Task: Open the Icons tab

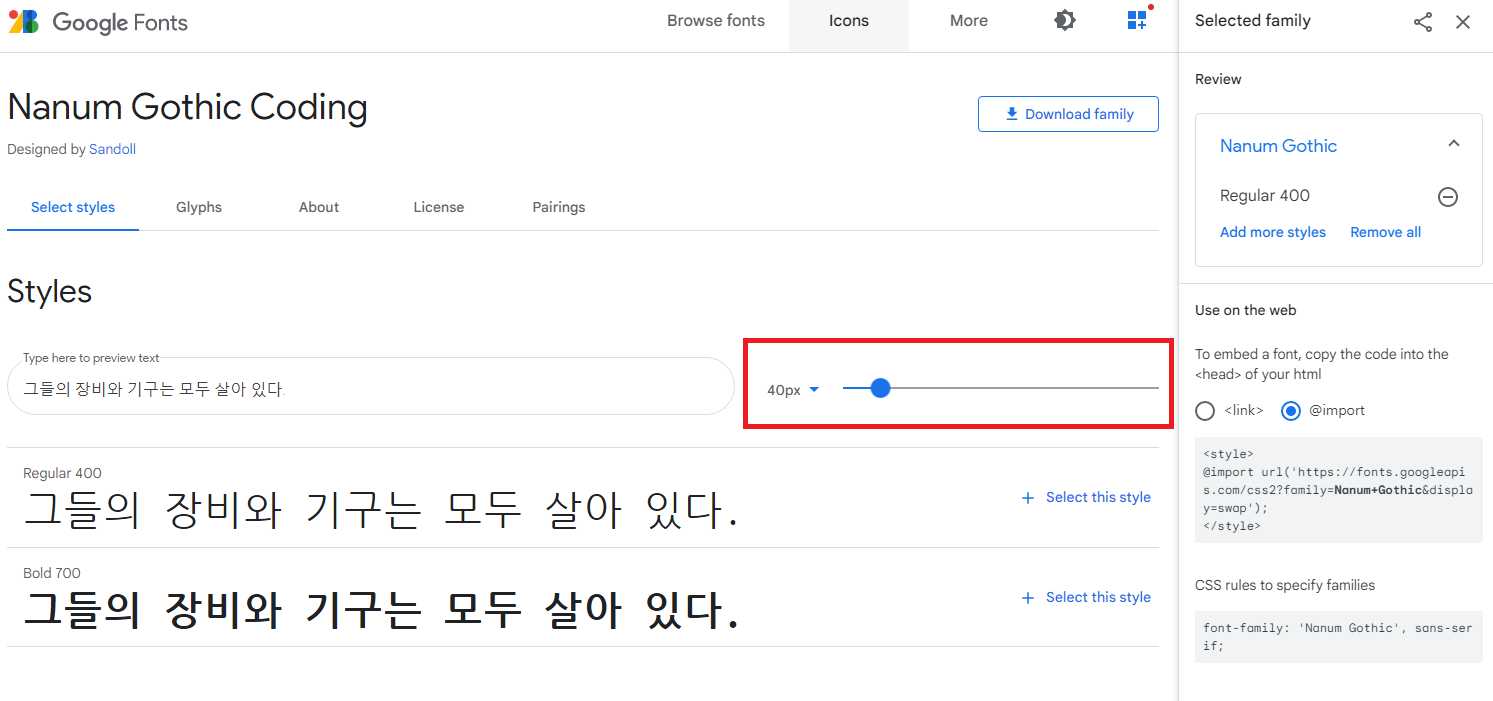Action: 849,21
